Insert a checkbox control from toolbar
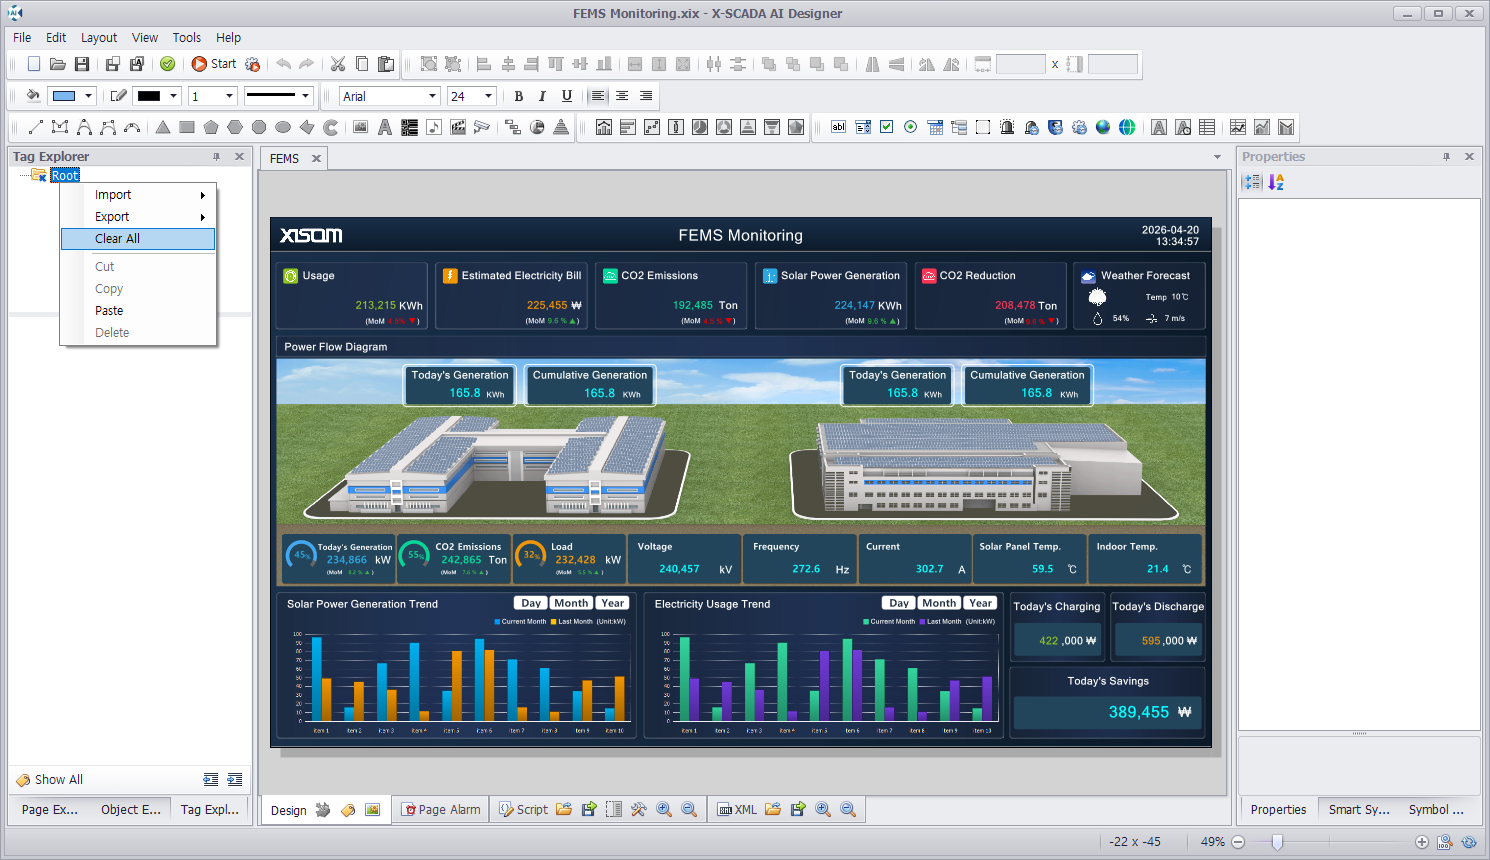1490x860 pixels. pos(886,127)
